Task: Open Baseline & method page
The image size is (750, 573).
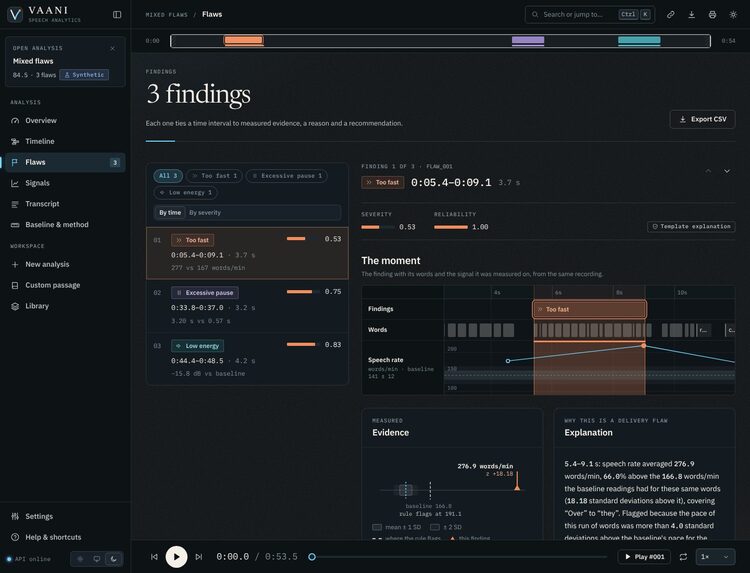Action: pyautogui.click(x=66, y=224)
